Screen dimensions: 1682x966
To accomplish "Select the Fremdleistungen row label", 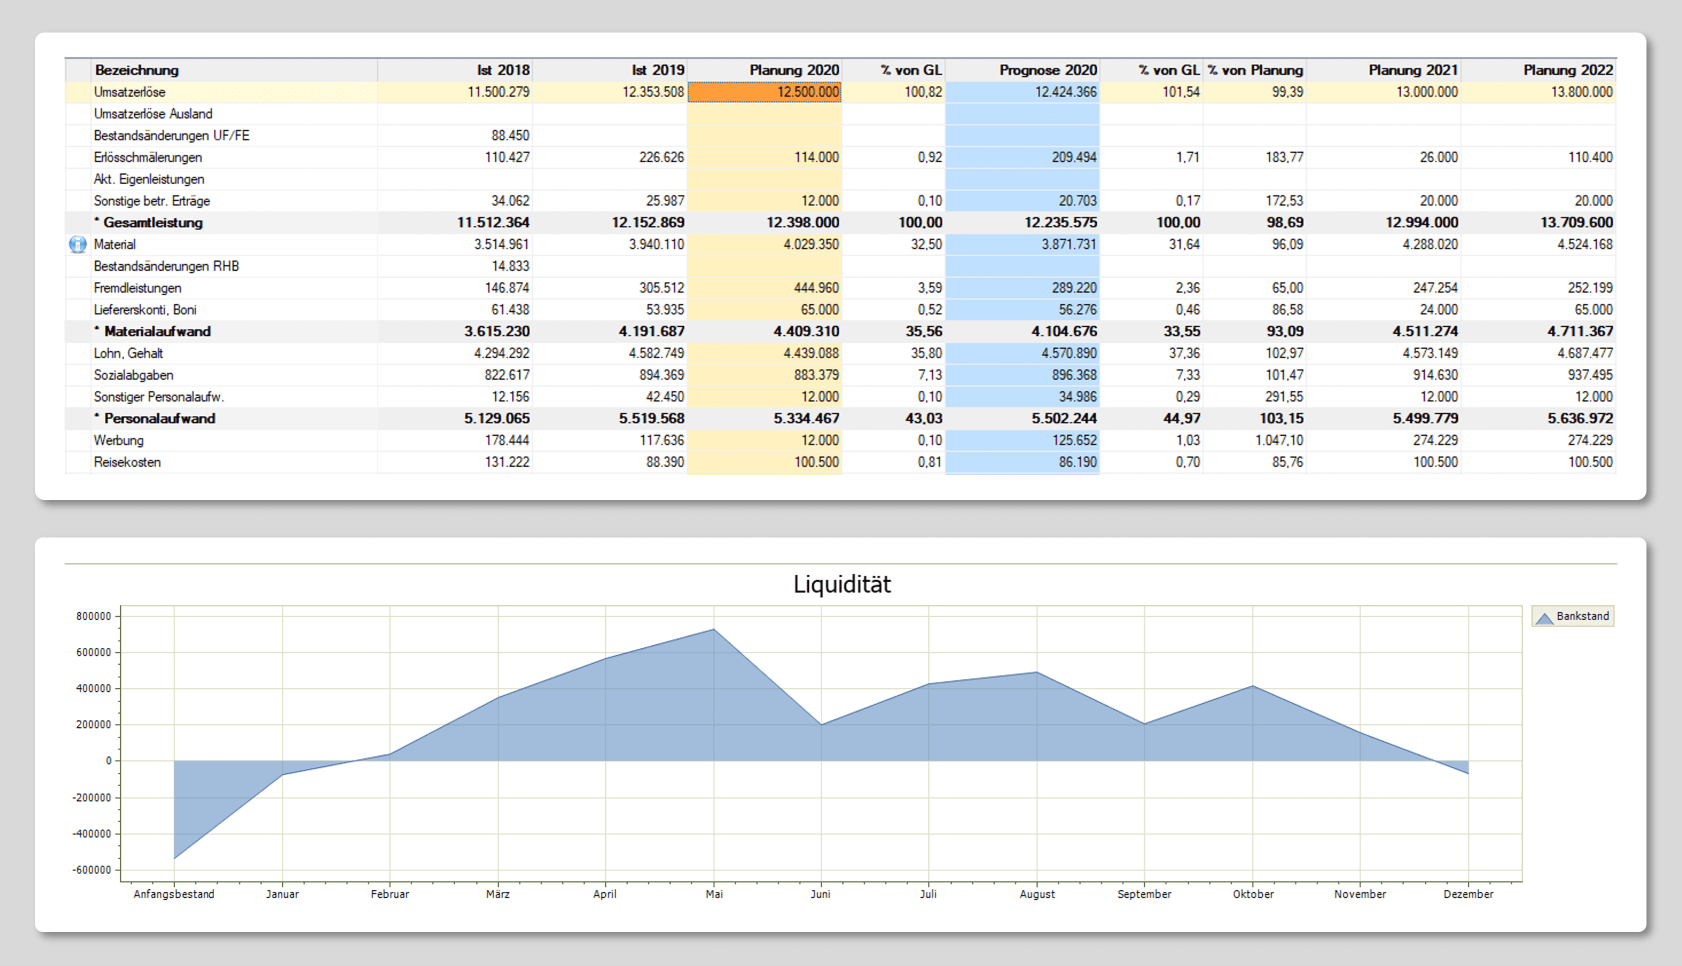I will pyautogui.click(x=138, y=288).
